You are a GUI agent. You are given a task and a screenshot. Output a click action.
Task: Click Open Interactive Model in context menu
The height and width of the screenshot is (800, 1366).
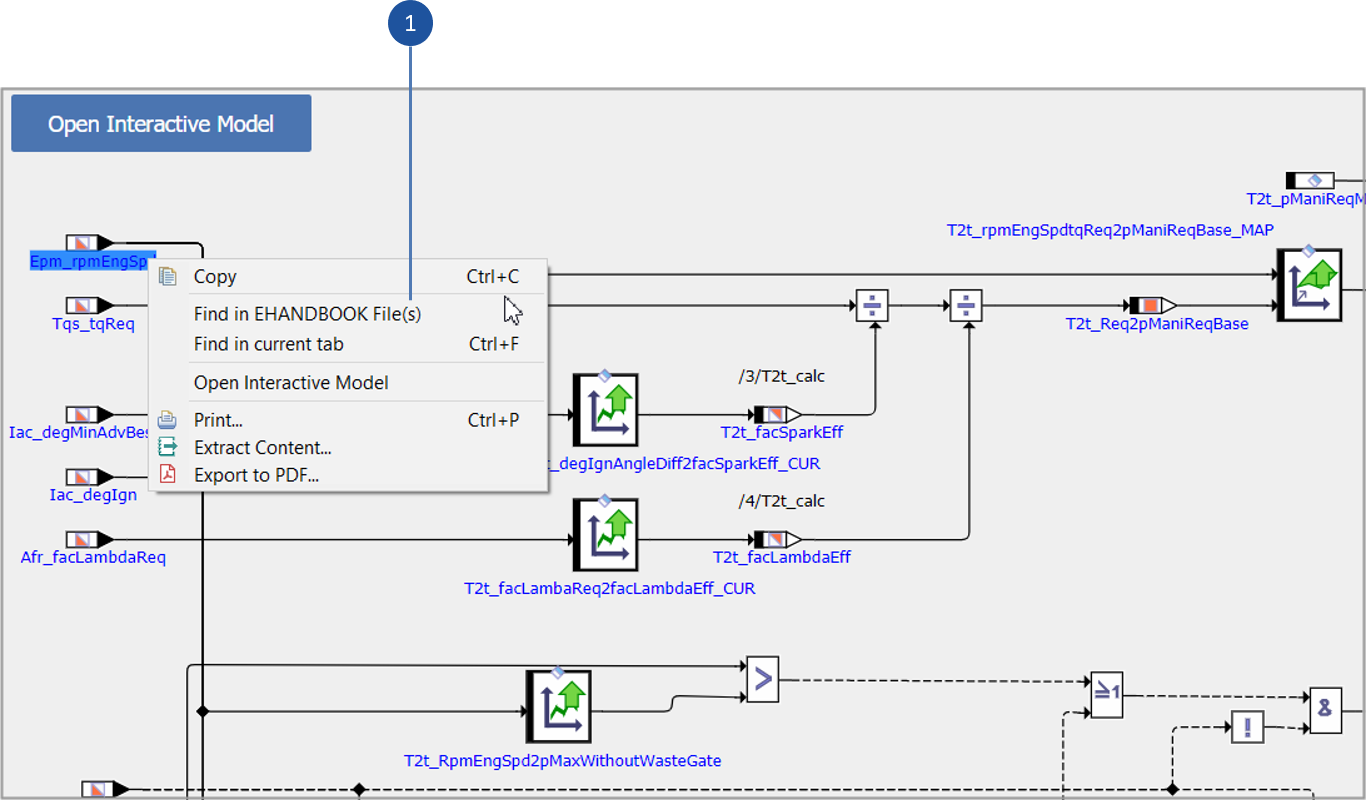[x=291, y=383]
